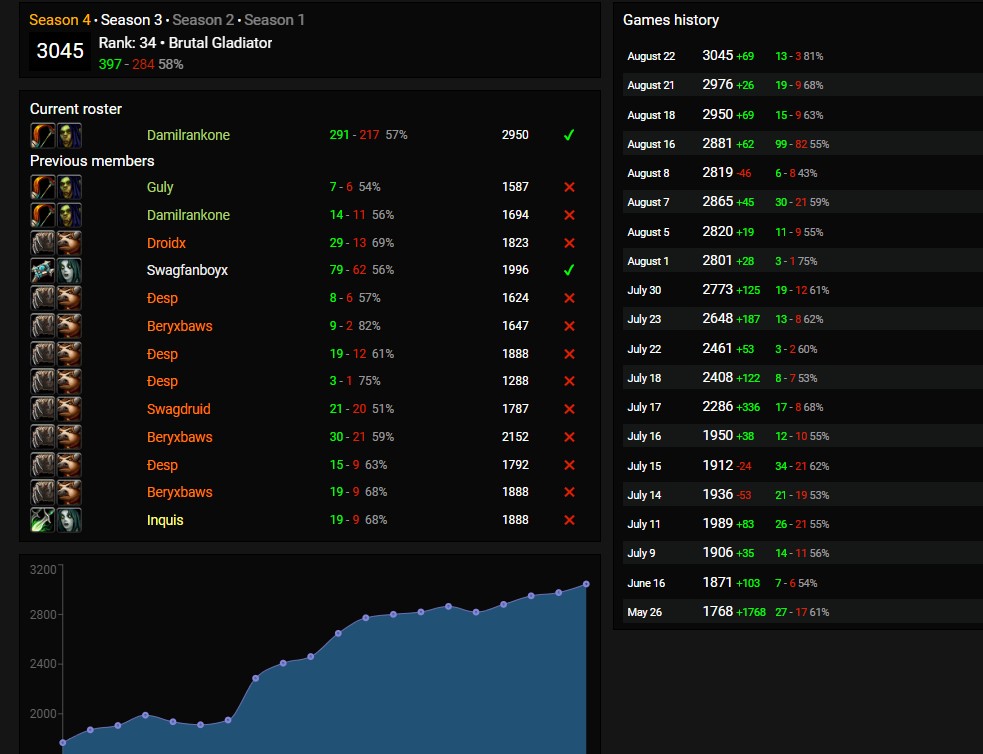
Task: Click the red X in Beryxbaws's 19 - 9 row
Action: (569, 493)
